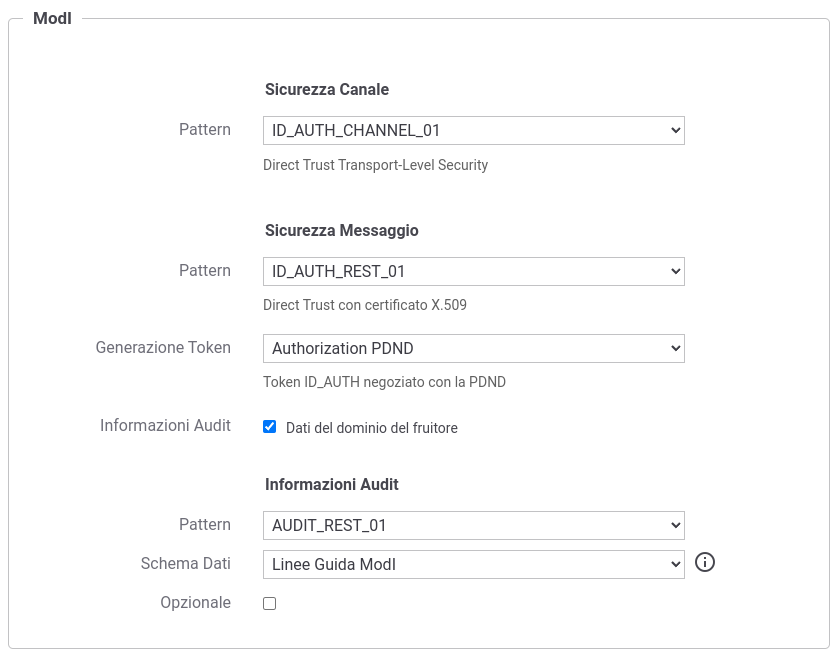Click the Sicurezza Messaggio heading
The image size is (838, 660).
pyautogui.click(x=342, y=230)
